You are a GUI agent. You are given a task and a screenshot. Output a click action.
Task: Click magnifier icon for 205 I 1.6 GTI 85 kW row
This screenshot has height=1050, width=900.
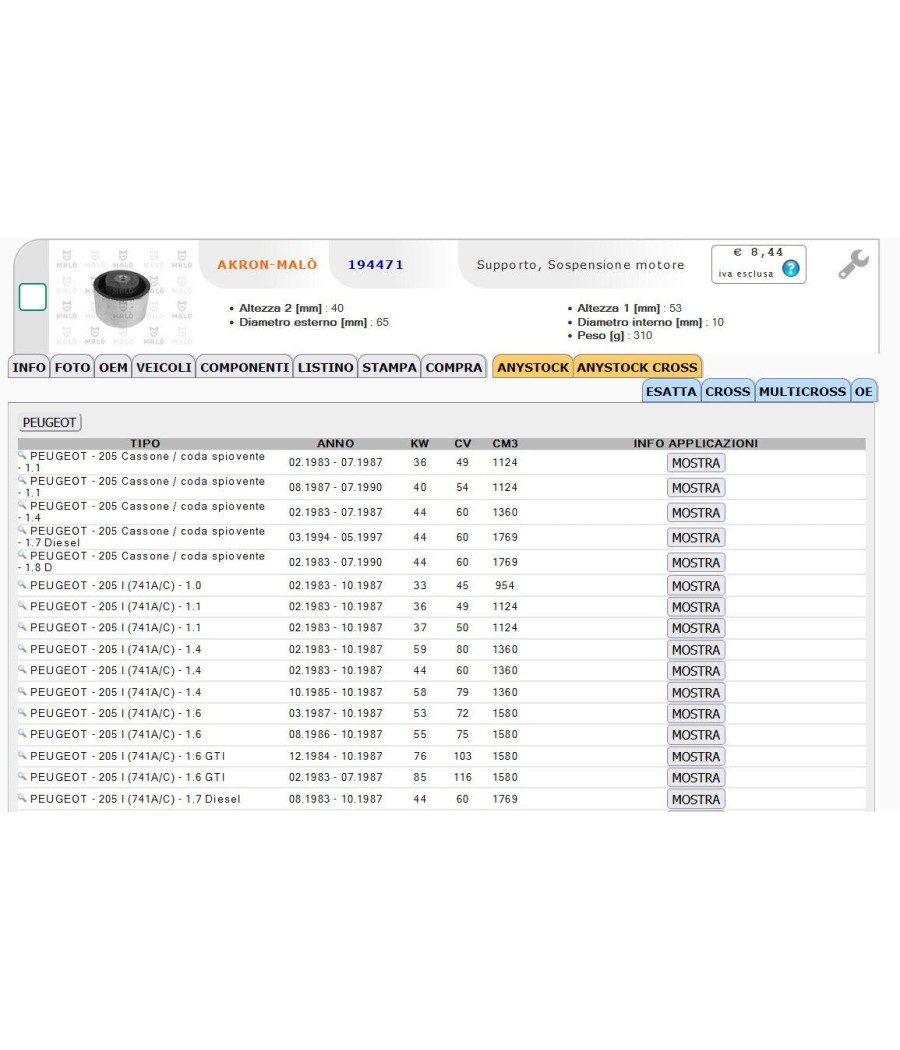pos(22,776)
